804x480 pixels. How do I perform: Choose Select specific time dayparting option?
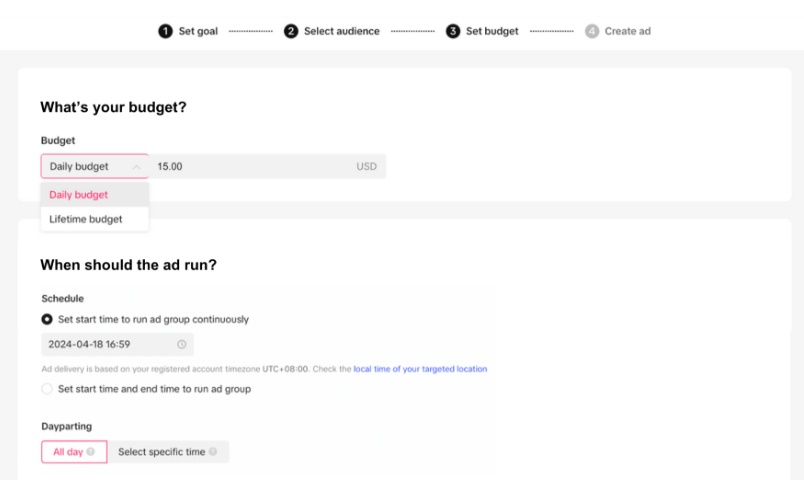point(161,452)
